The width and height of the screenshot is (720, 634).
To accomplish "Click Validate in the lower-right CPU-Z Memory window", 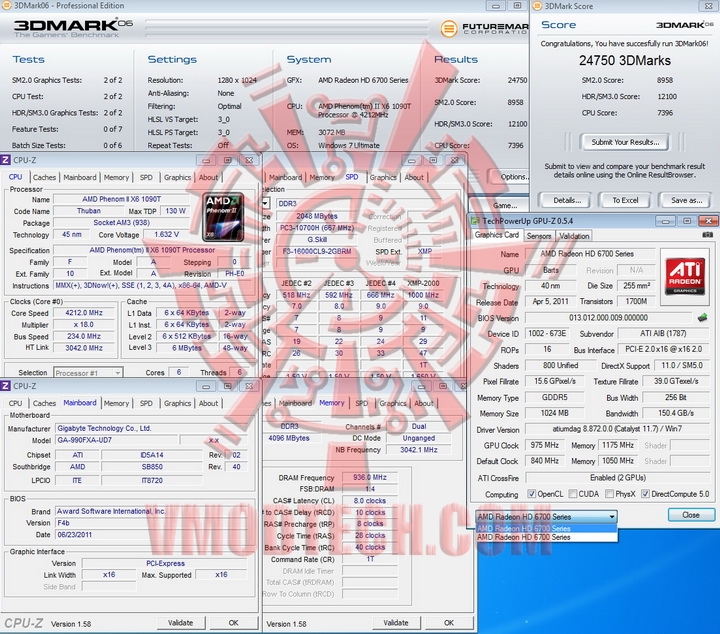I will [x=395, y=623].
